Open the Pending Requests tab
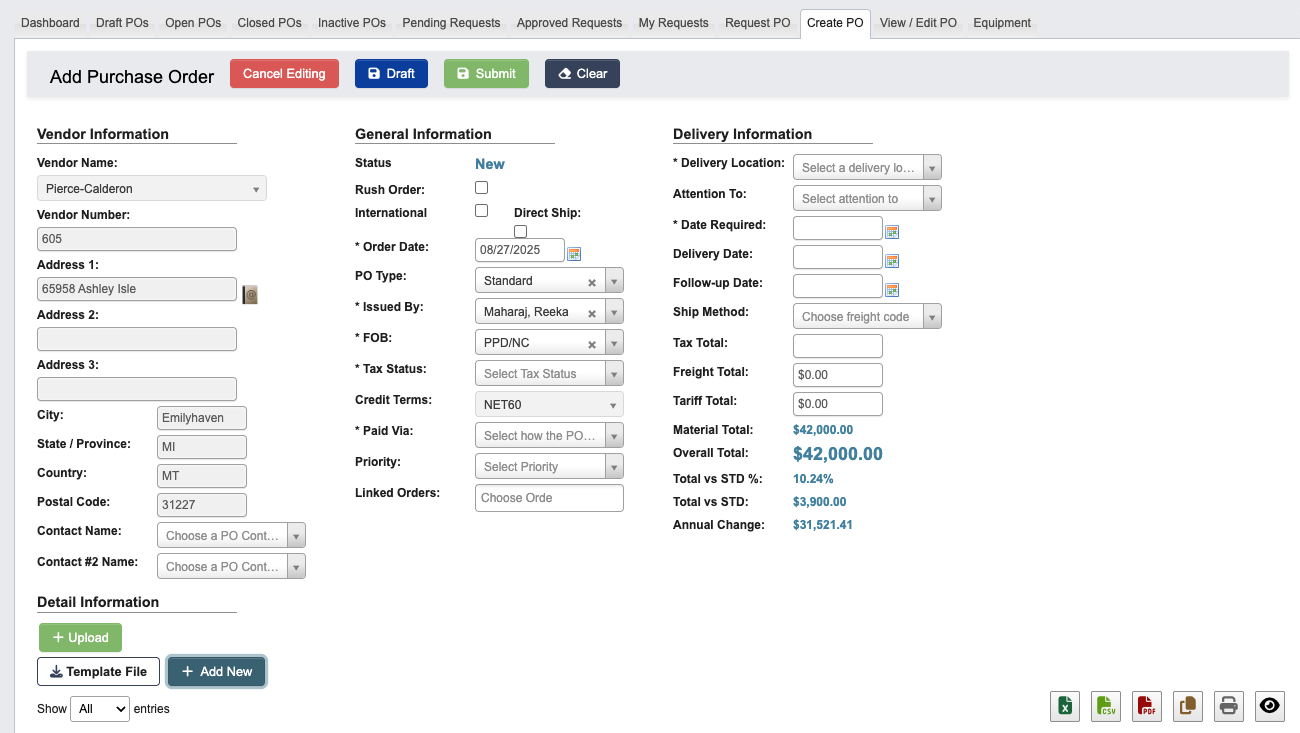Viewport: 1300px width, 733px height. (x=451, y=23)
